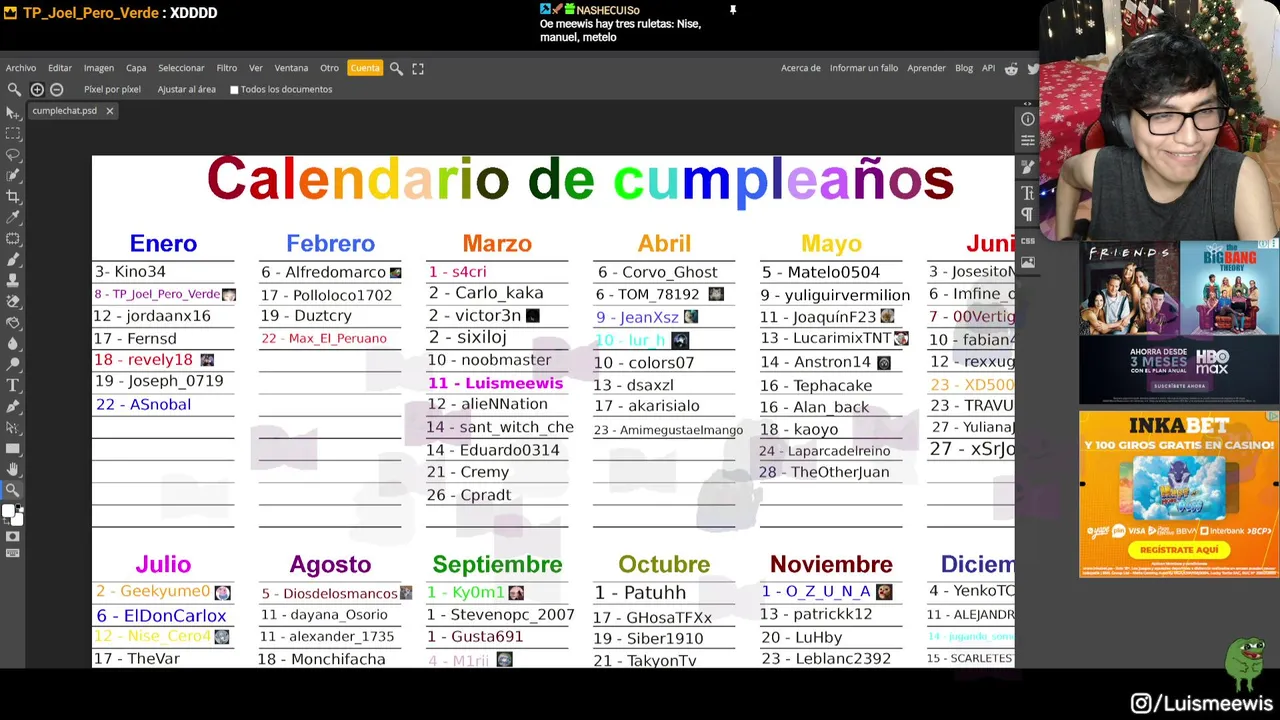Open the Filtro menu

[227, 68]
